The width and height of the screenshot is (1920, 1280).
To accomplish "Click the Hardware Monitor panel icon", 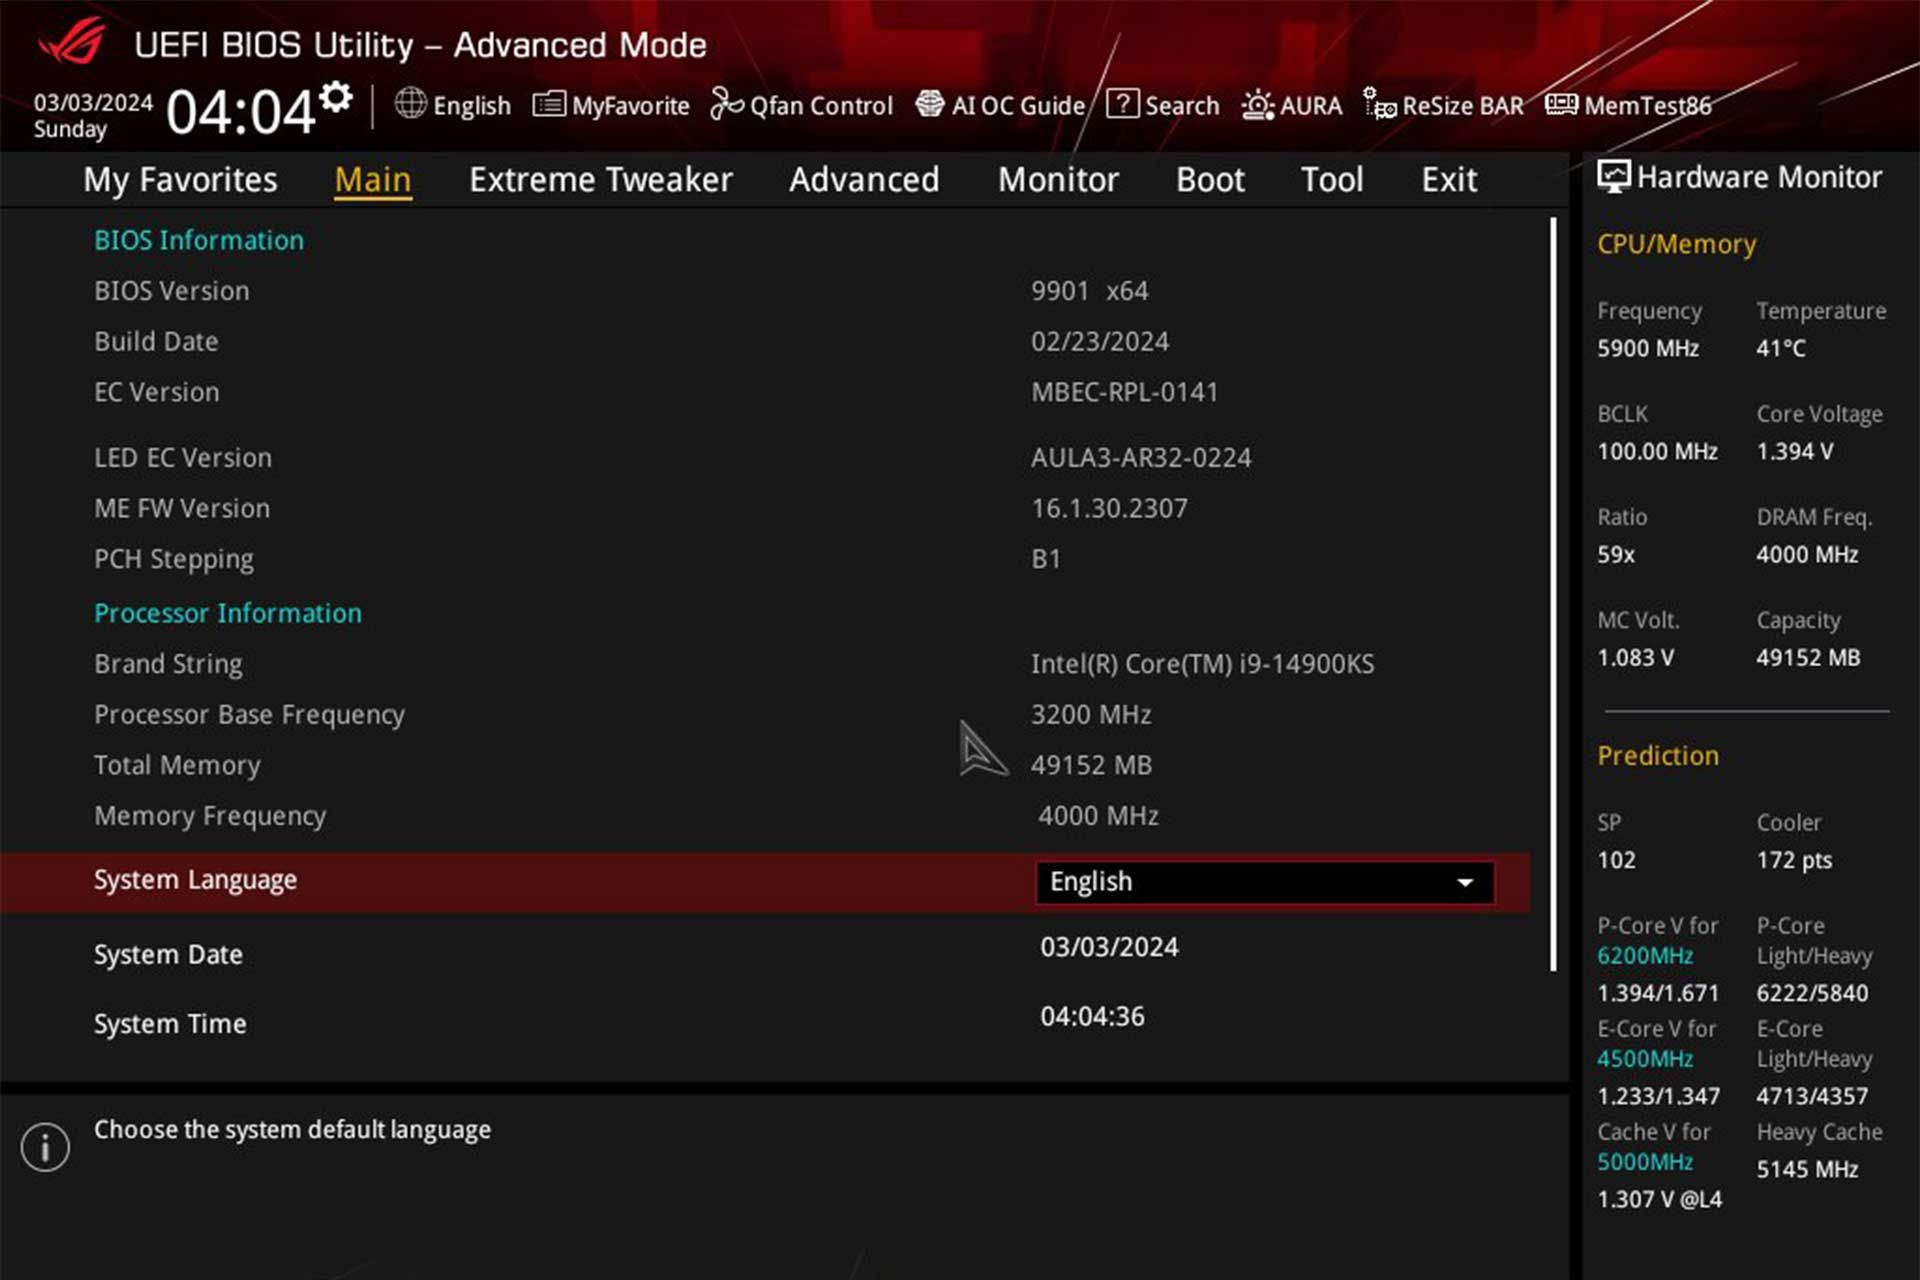I will point(1612,176).
